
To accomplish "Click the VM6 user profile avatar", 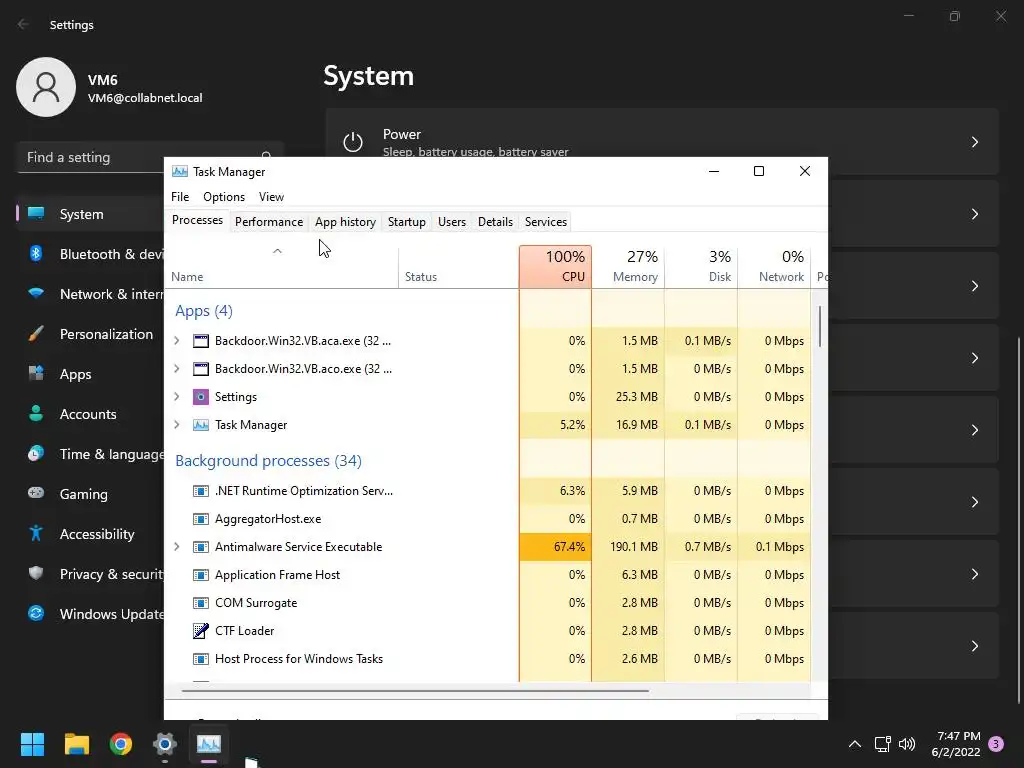I will [46, 87].
